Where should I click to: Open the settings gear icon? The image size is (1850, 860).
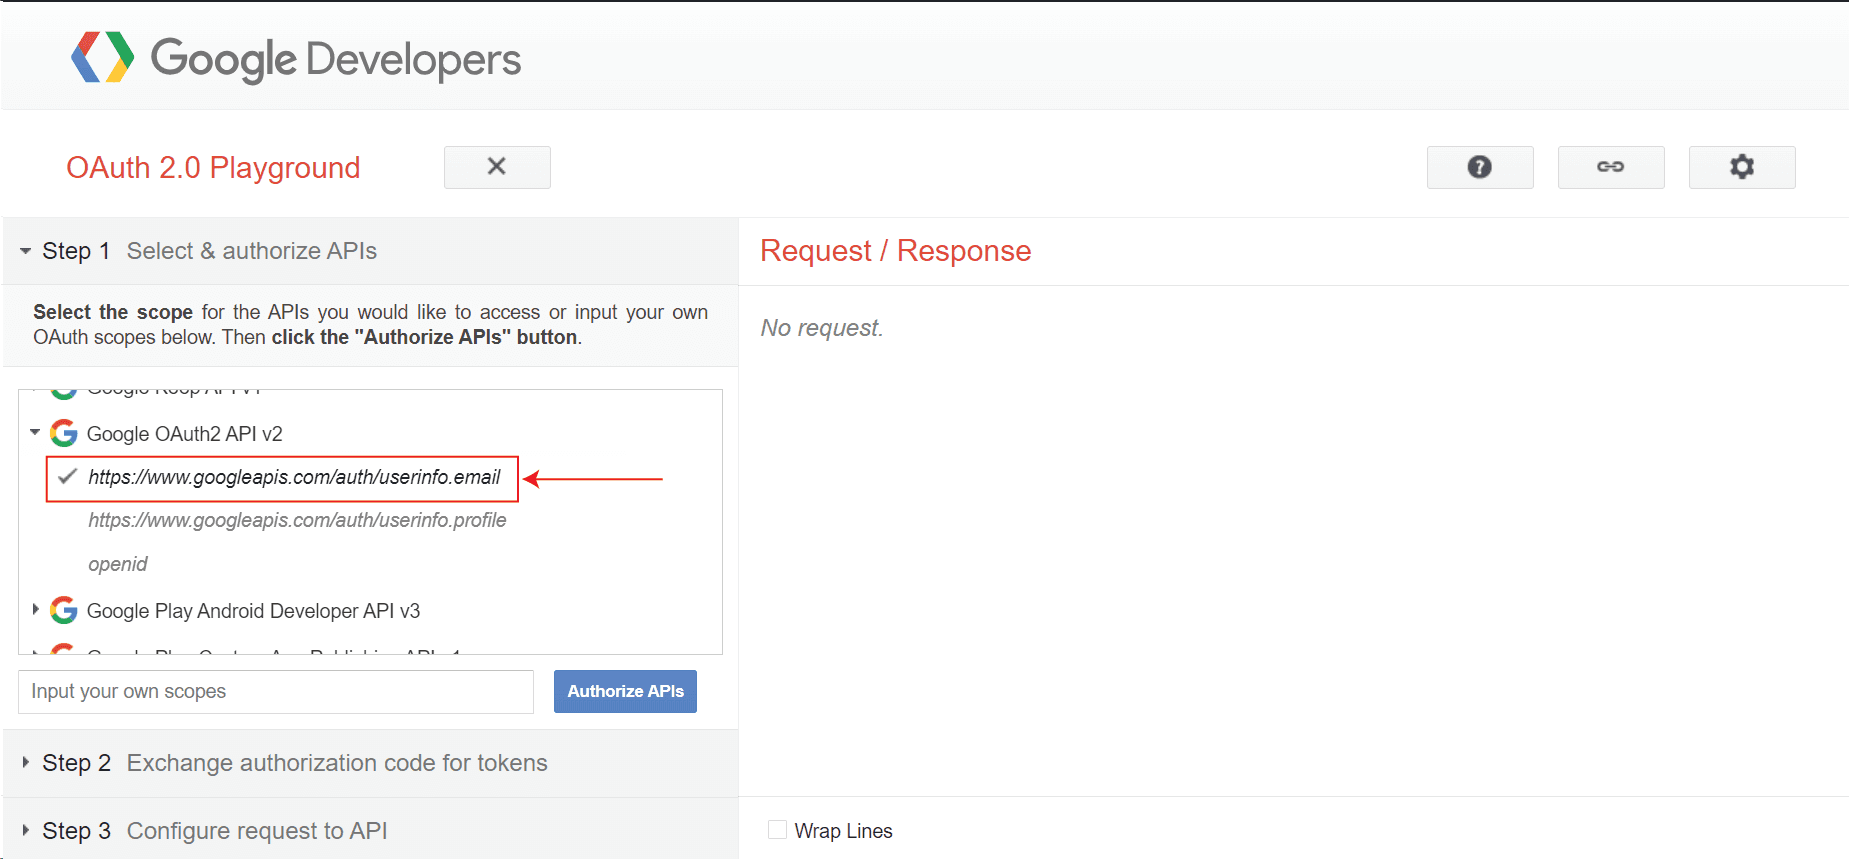(1742, 167)
